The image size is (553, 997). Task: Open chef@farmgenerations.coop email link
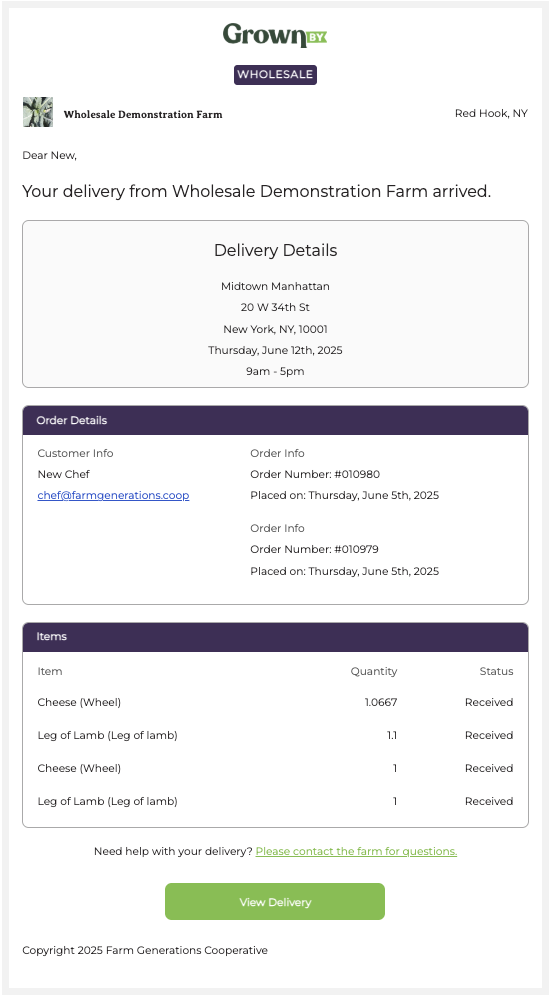[x=113, y=495]
